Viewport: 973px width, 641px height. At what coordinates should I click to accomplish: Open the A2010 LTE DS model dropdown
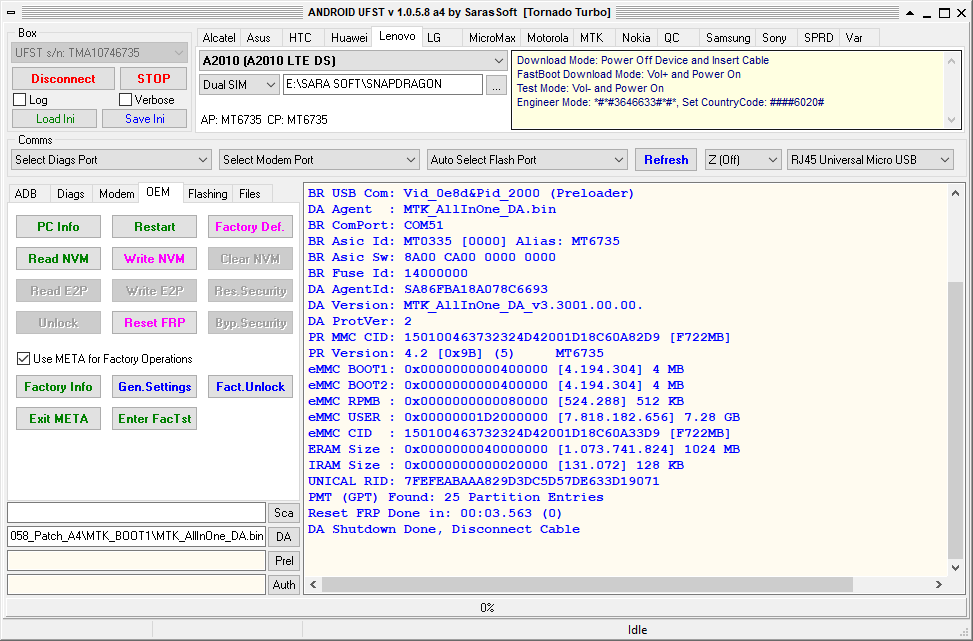(x=352, y=61)
